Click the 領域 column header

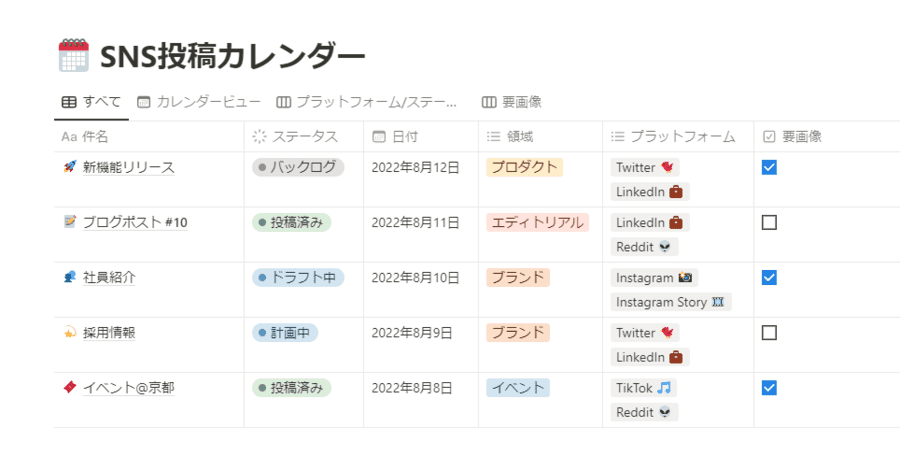pos(541,137)
